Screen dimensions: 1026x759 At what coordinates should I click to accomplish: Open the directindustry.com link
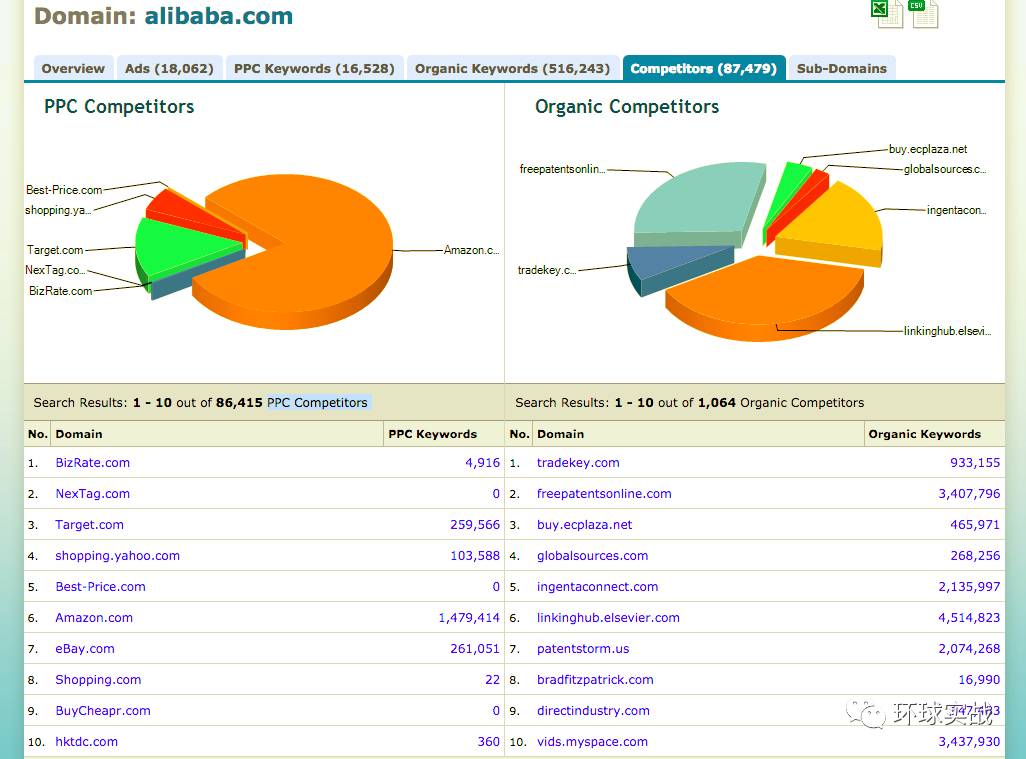(x=593, y=711)
